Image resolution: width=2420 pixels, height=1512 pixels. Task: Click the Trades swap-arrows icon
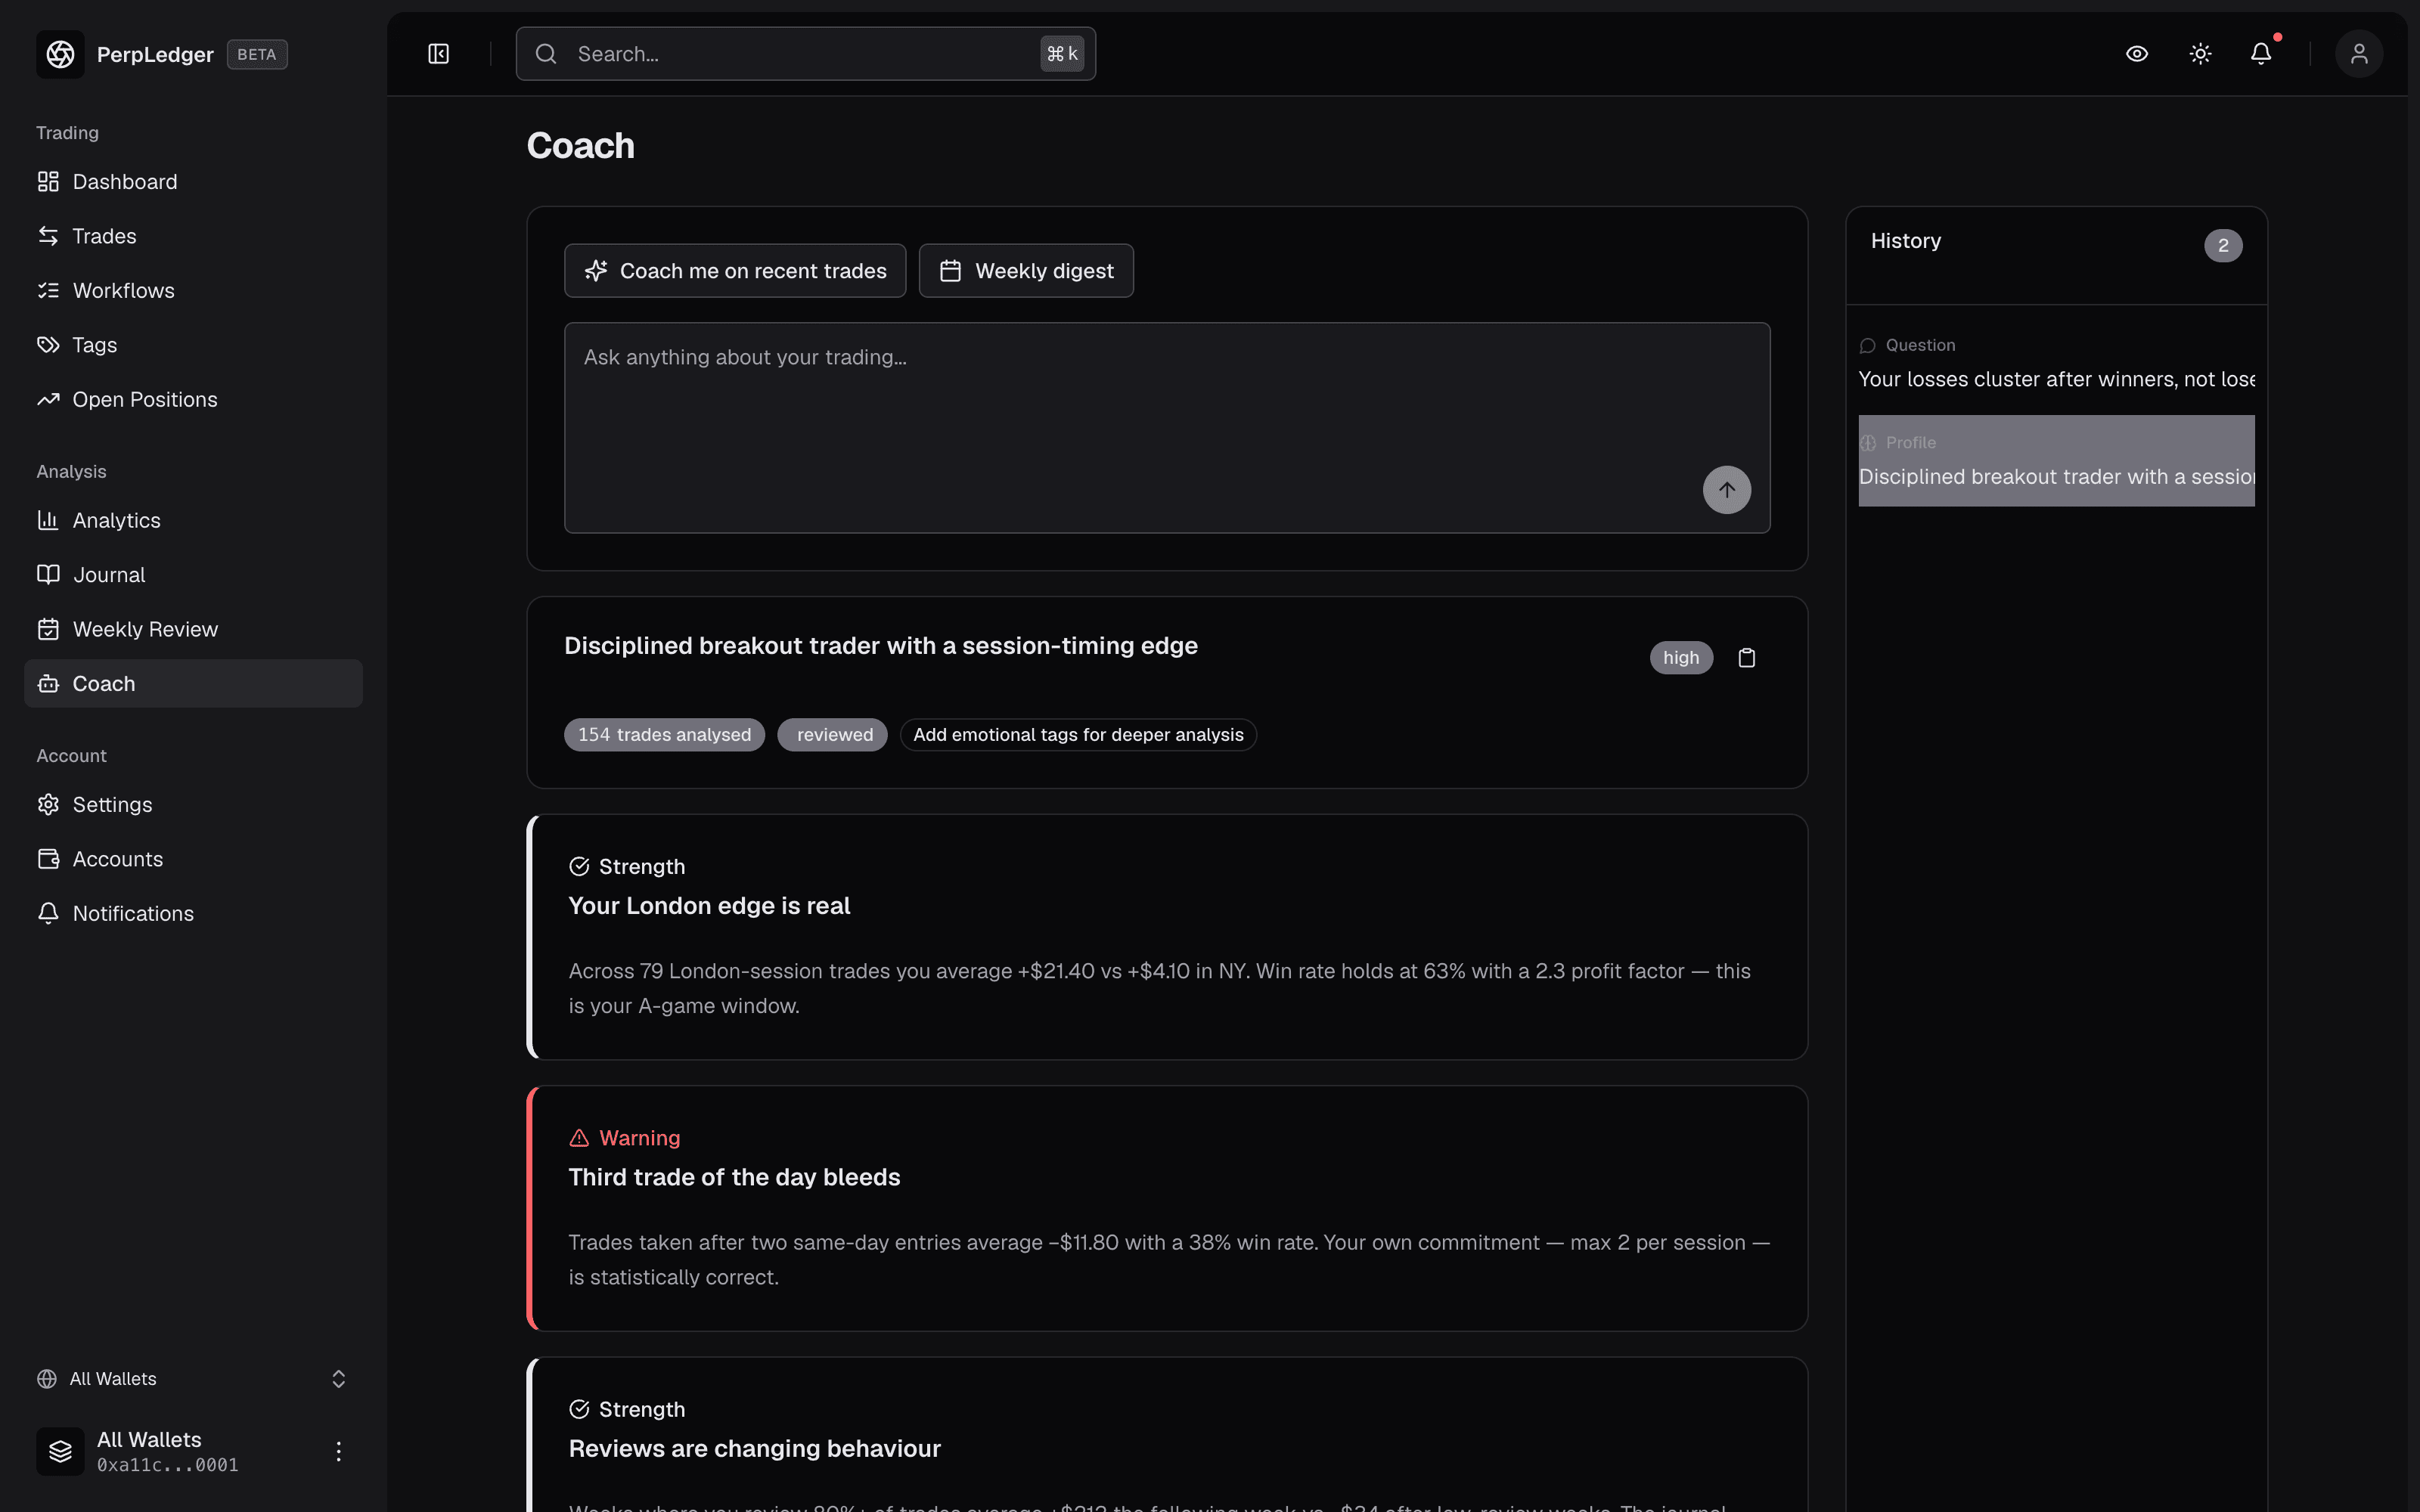(x=48, y=236)
